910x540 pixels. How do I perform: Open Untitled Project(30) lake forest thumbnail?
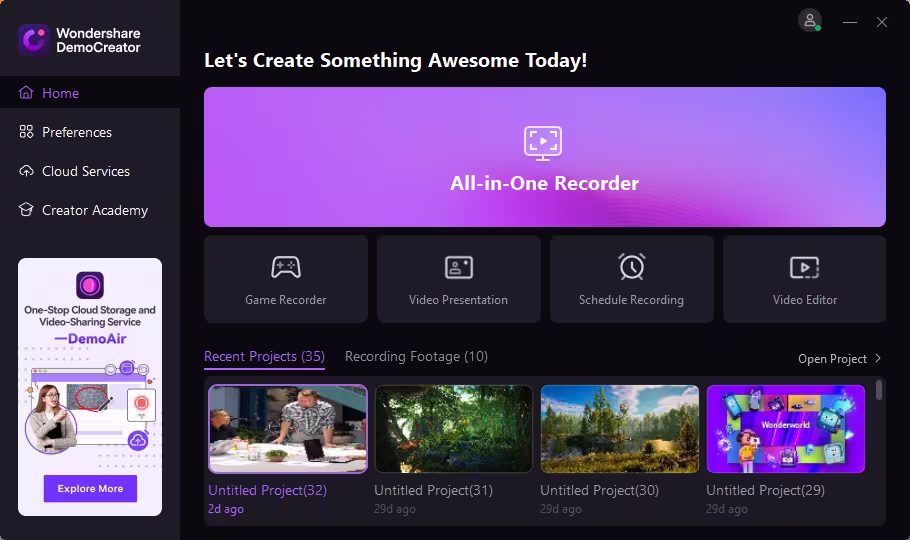point(620,429)
